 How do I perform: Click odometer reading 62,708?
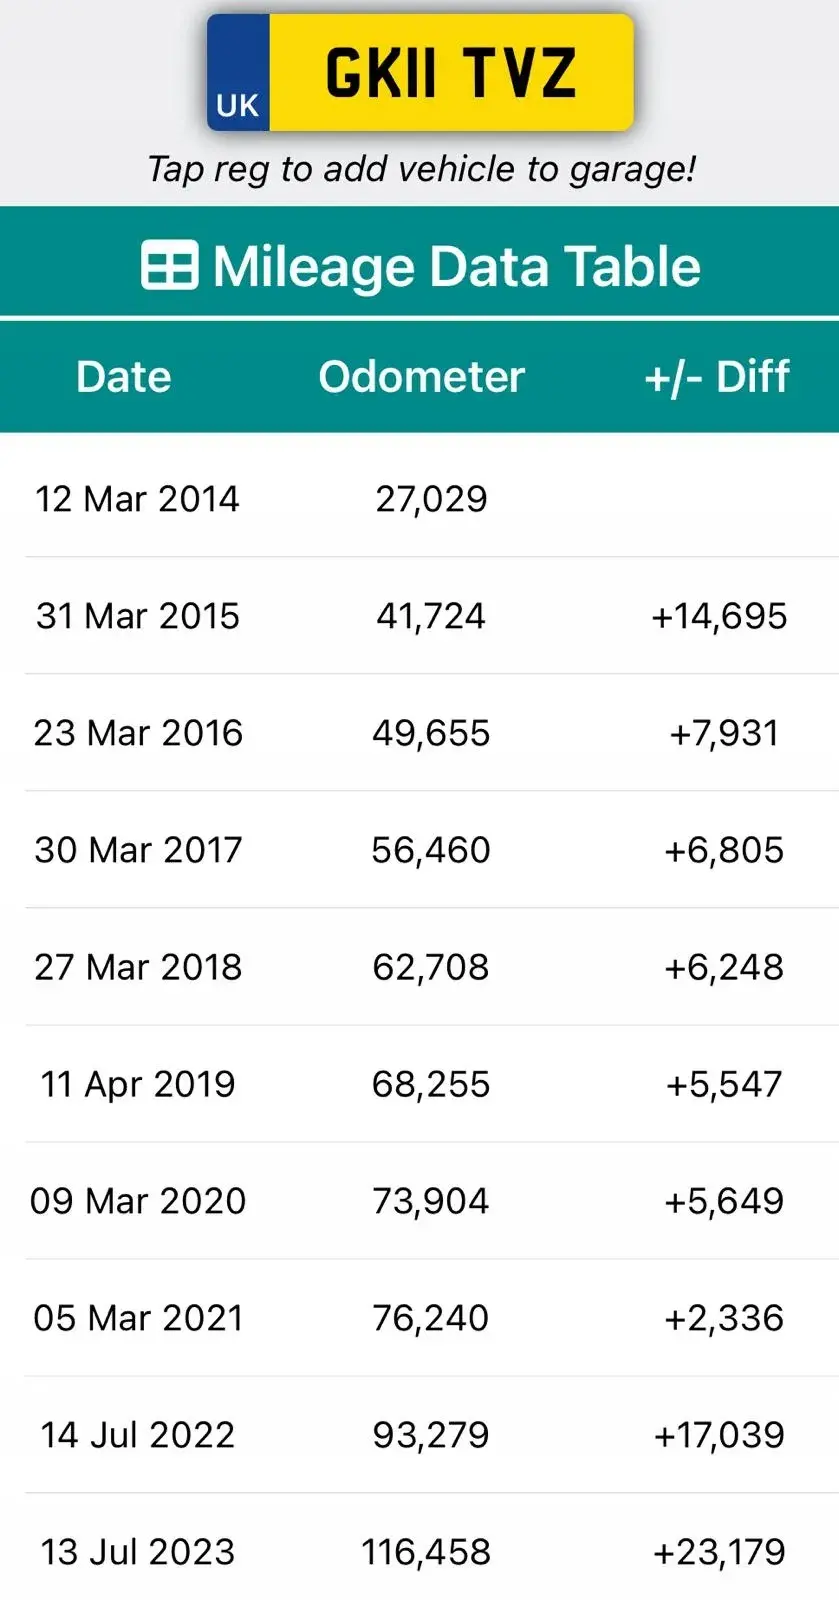pos(431,966)
